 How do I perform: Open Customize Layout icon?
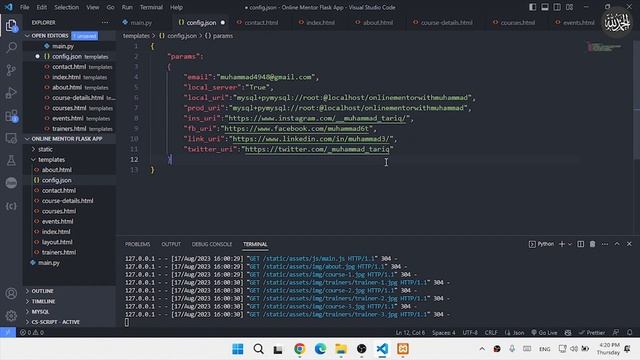tap(569, 7)
